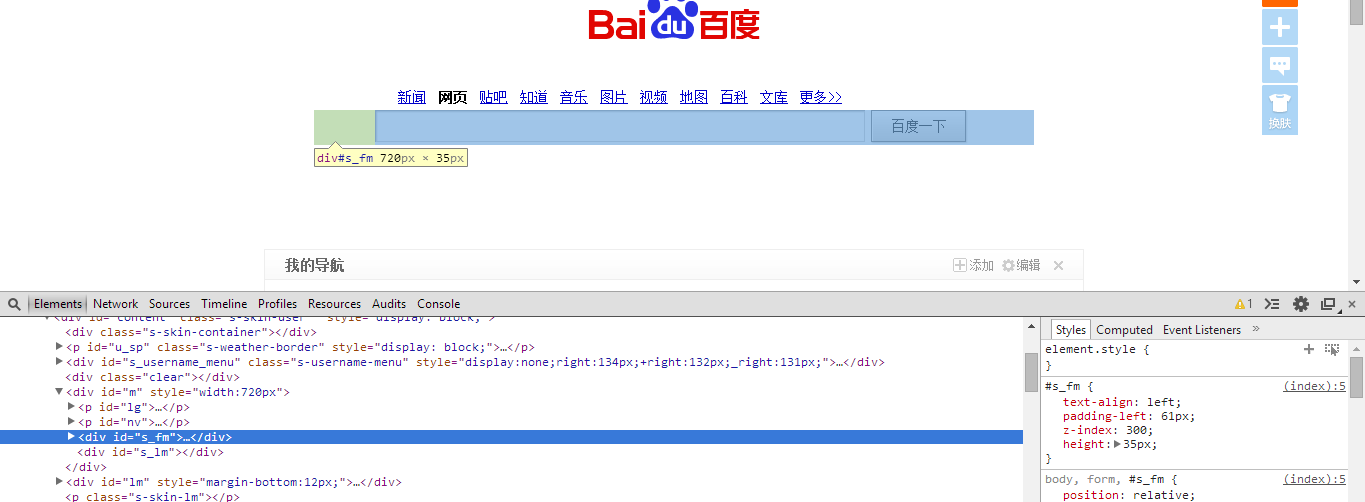Click the 百科 link
This screenshot has height=502, width=1365.
click(x=734, y=97)
